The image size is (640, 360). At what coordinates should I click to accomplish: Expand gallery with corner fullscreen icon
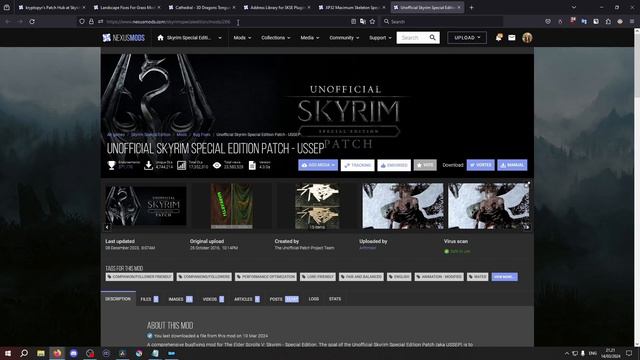(x=528, y=184)
